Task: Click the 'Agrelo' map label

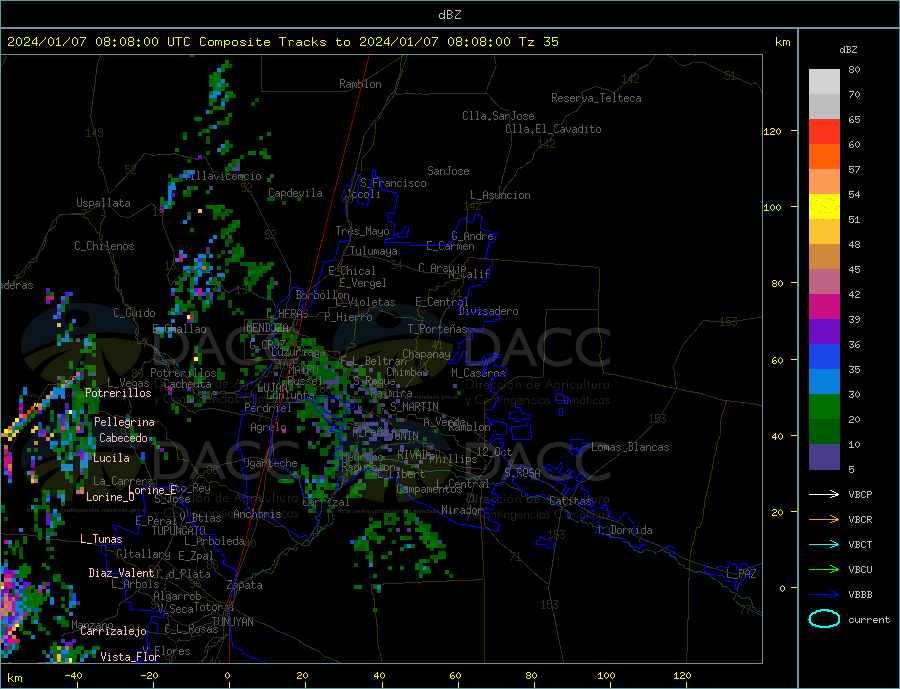Action: tap(269, 428)
